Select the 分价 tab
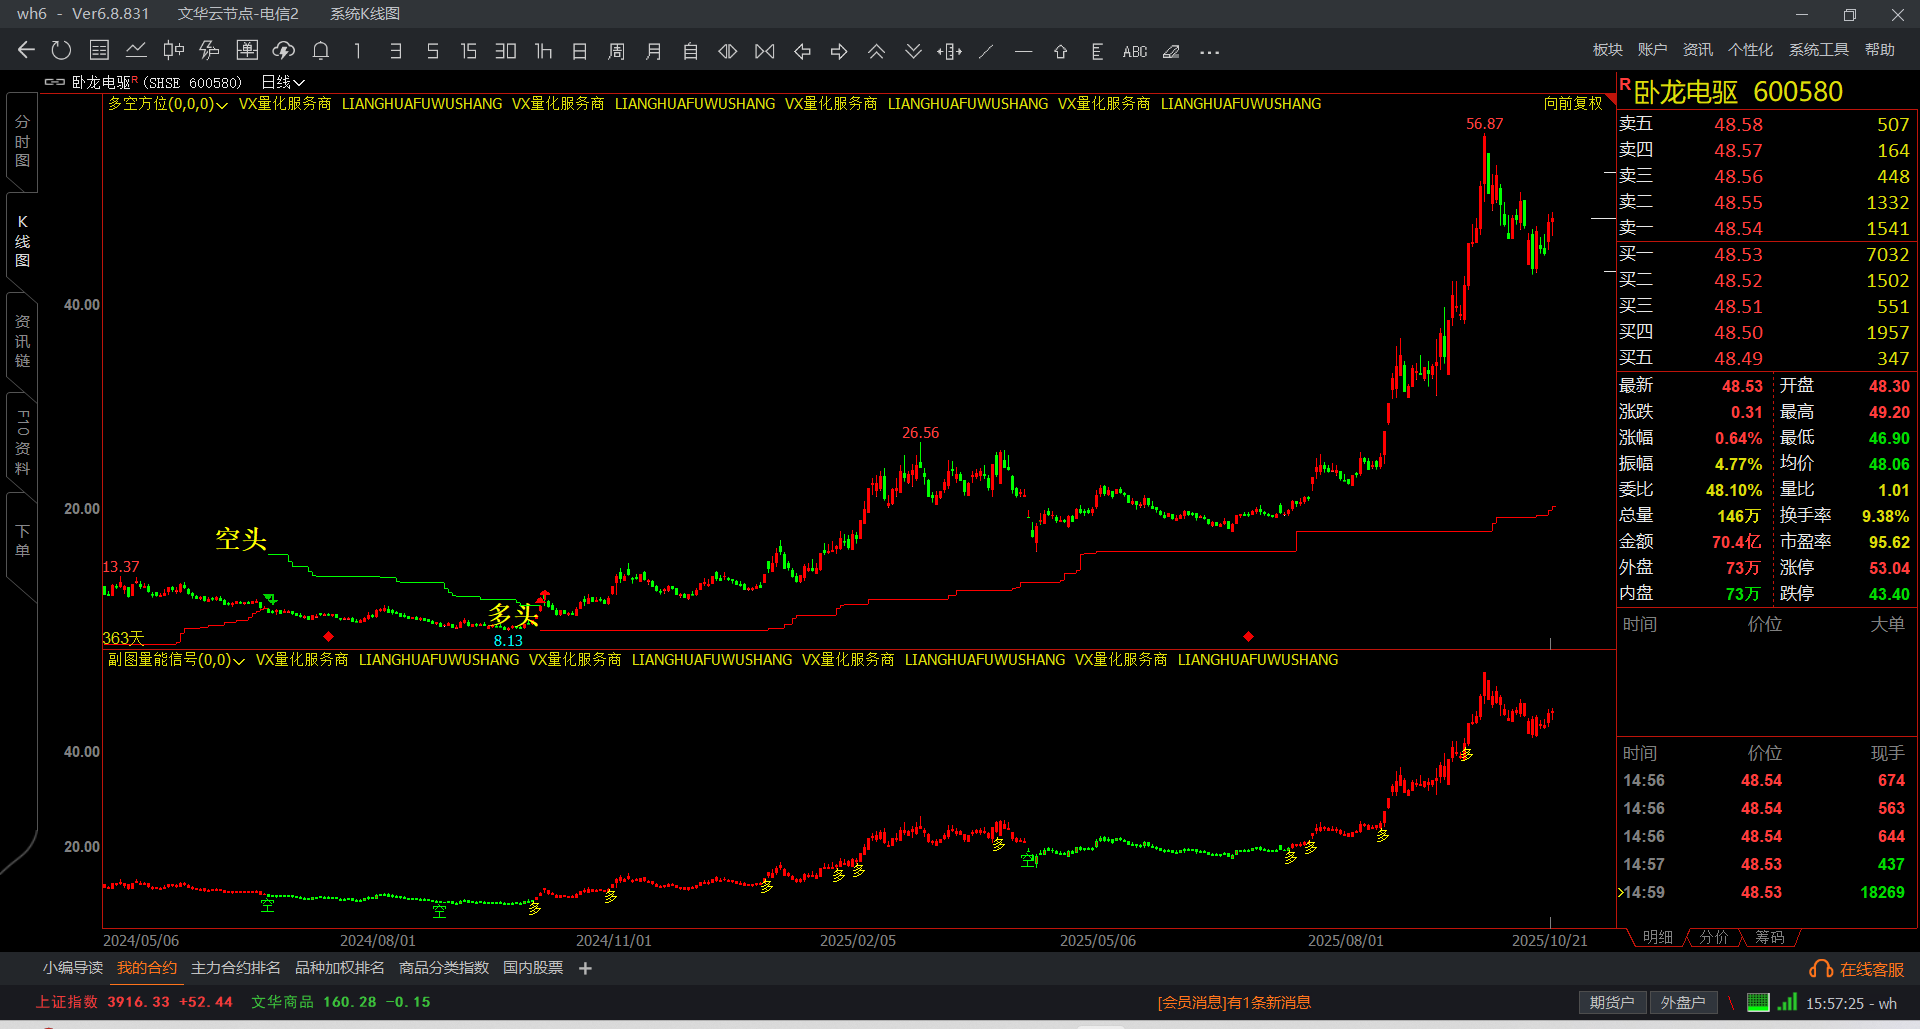The width and height of the screenshot is (1920, 1029). (x=1714, y=937)
